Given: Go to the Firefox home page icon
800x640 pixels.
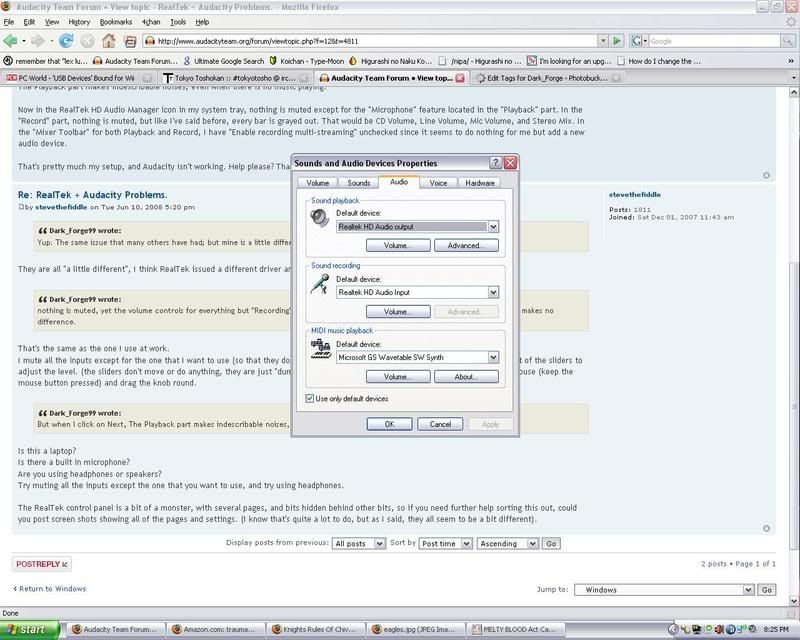Looking at the screenshot, I should coord(108,41).
